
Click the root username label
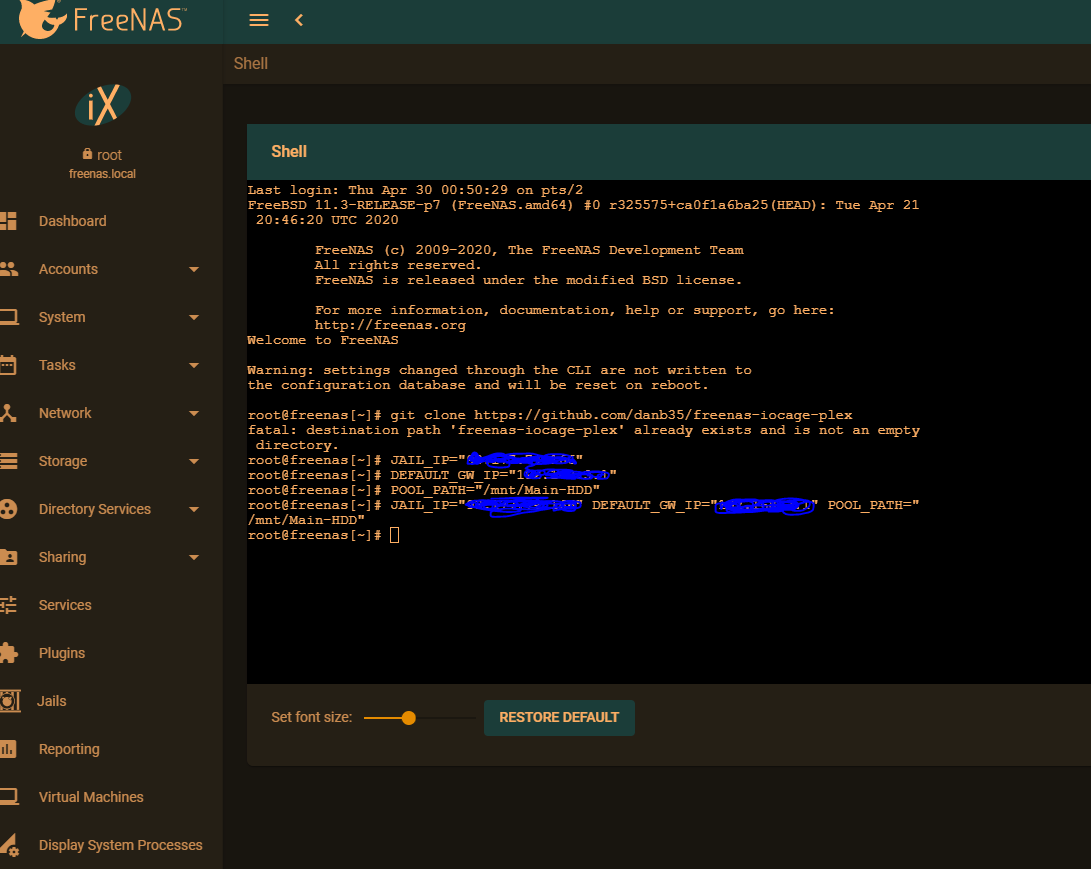click(109, 154)
